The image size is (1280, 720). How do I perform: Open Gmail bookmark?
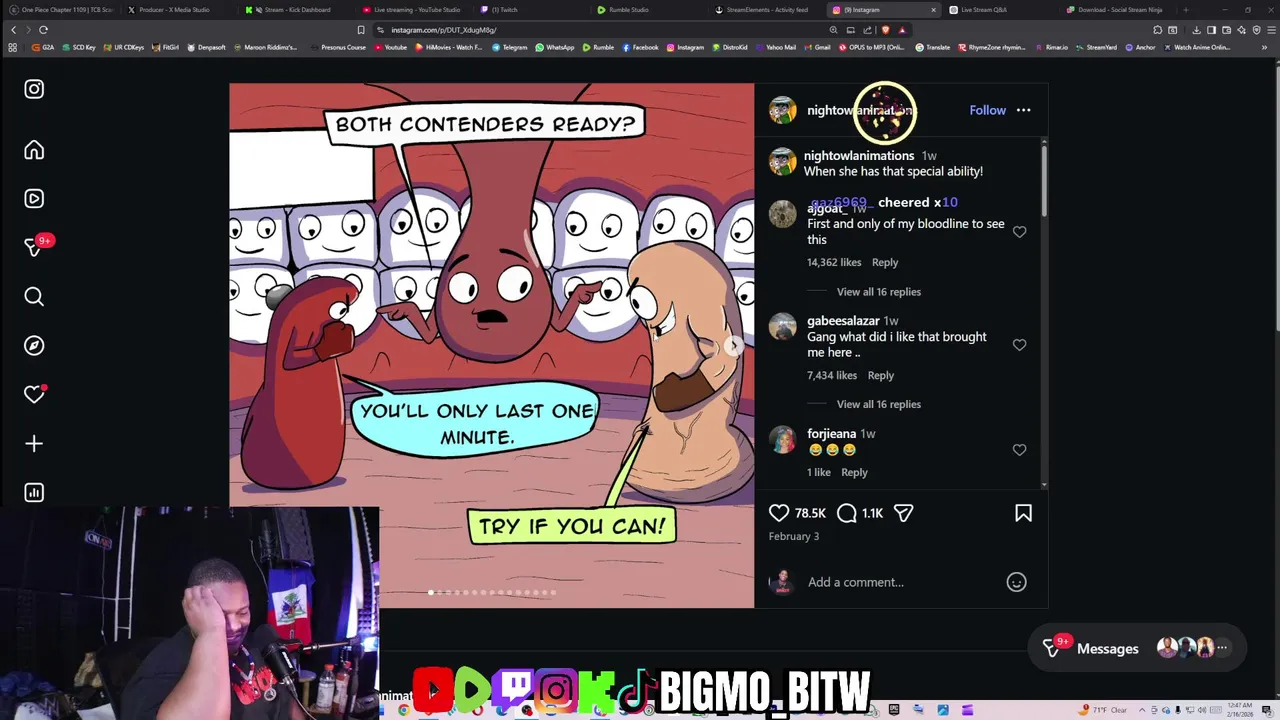tap(817, 47)
